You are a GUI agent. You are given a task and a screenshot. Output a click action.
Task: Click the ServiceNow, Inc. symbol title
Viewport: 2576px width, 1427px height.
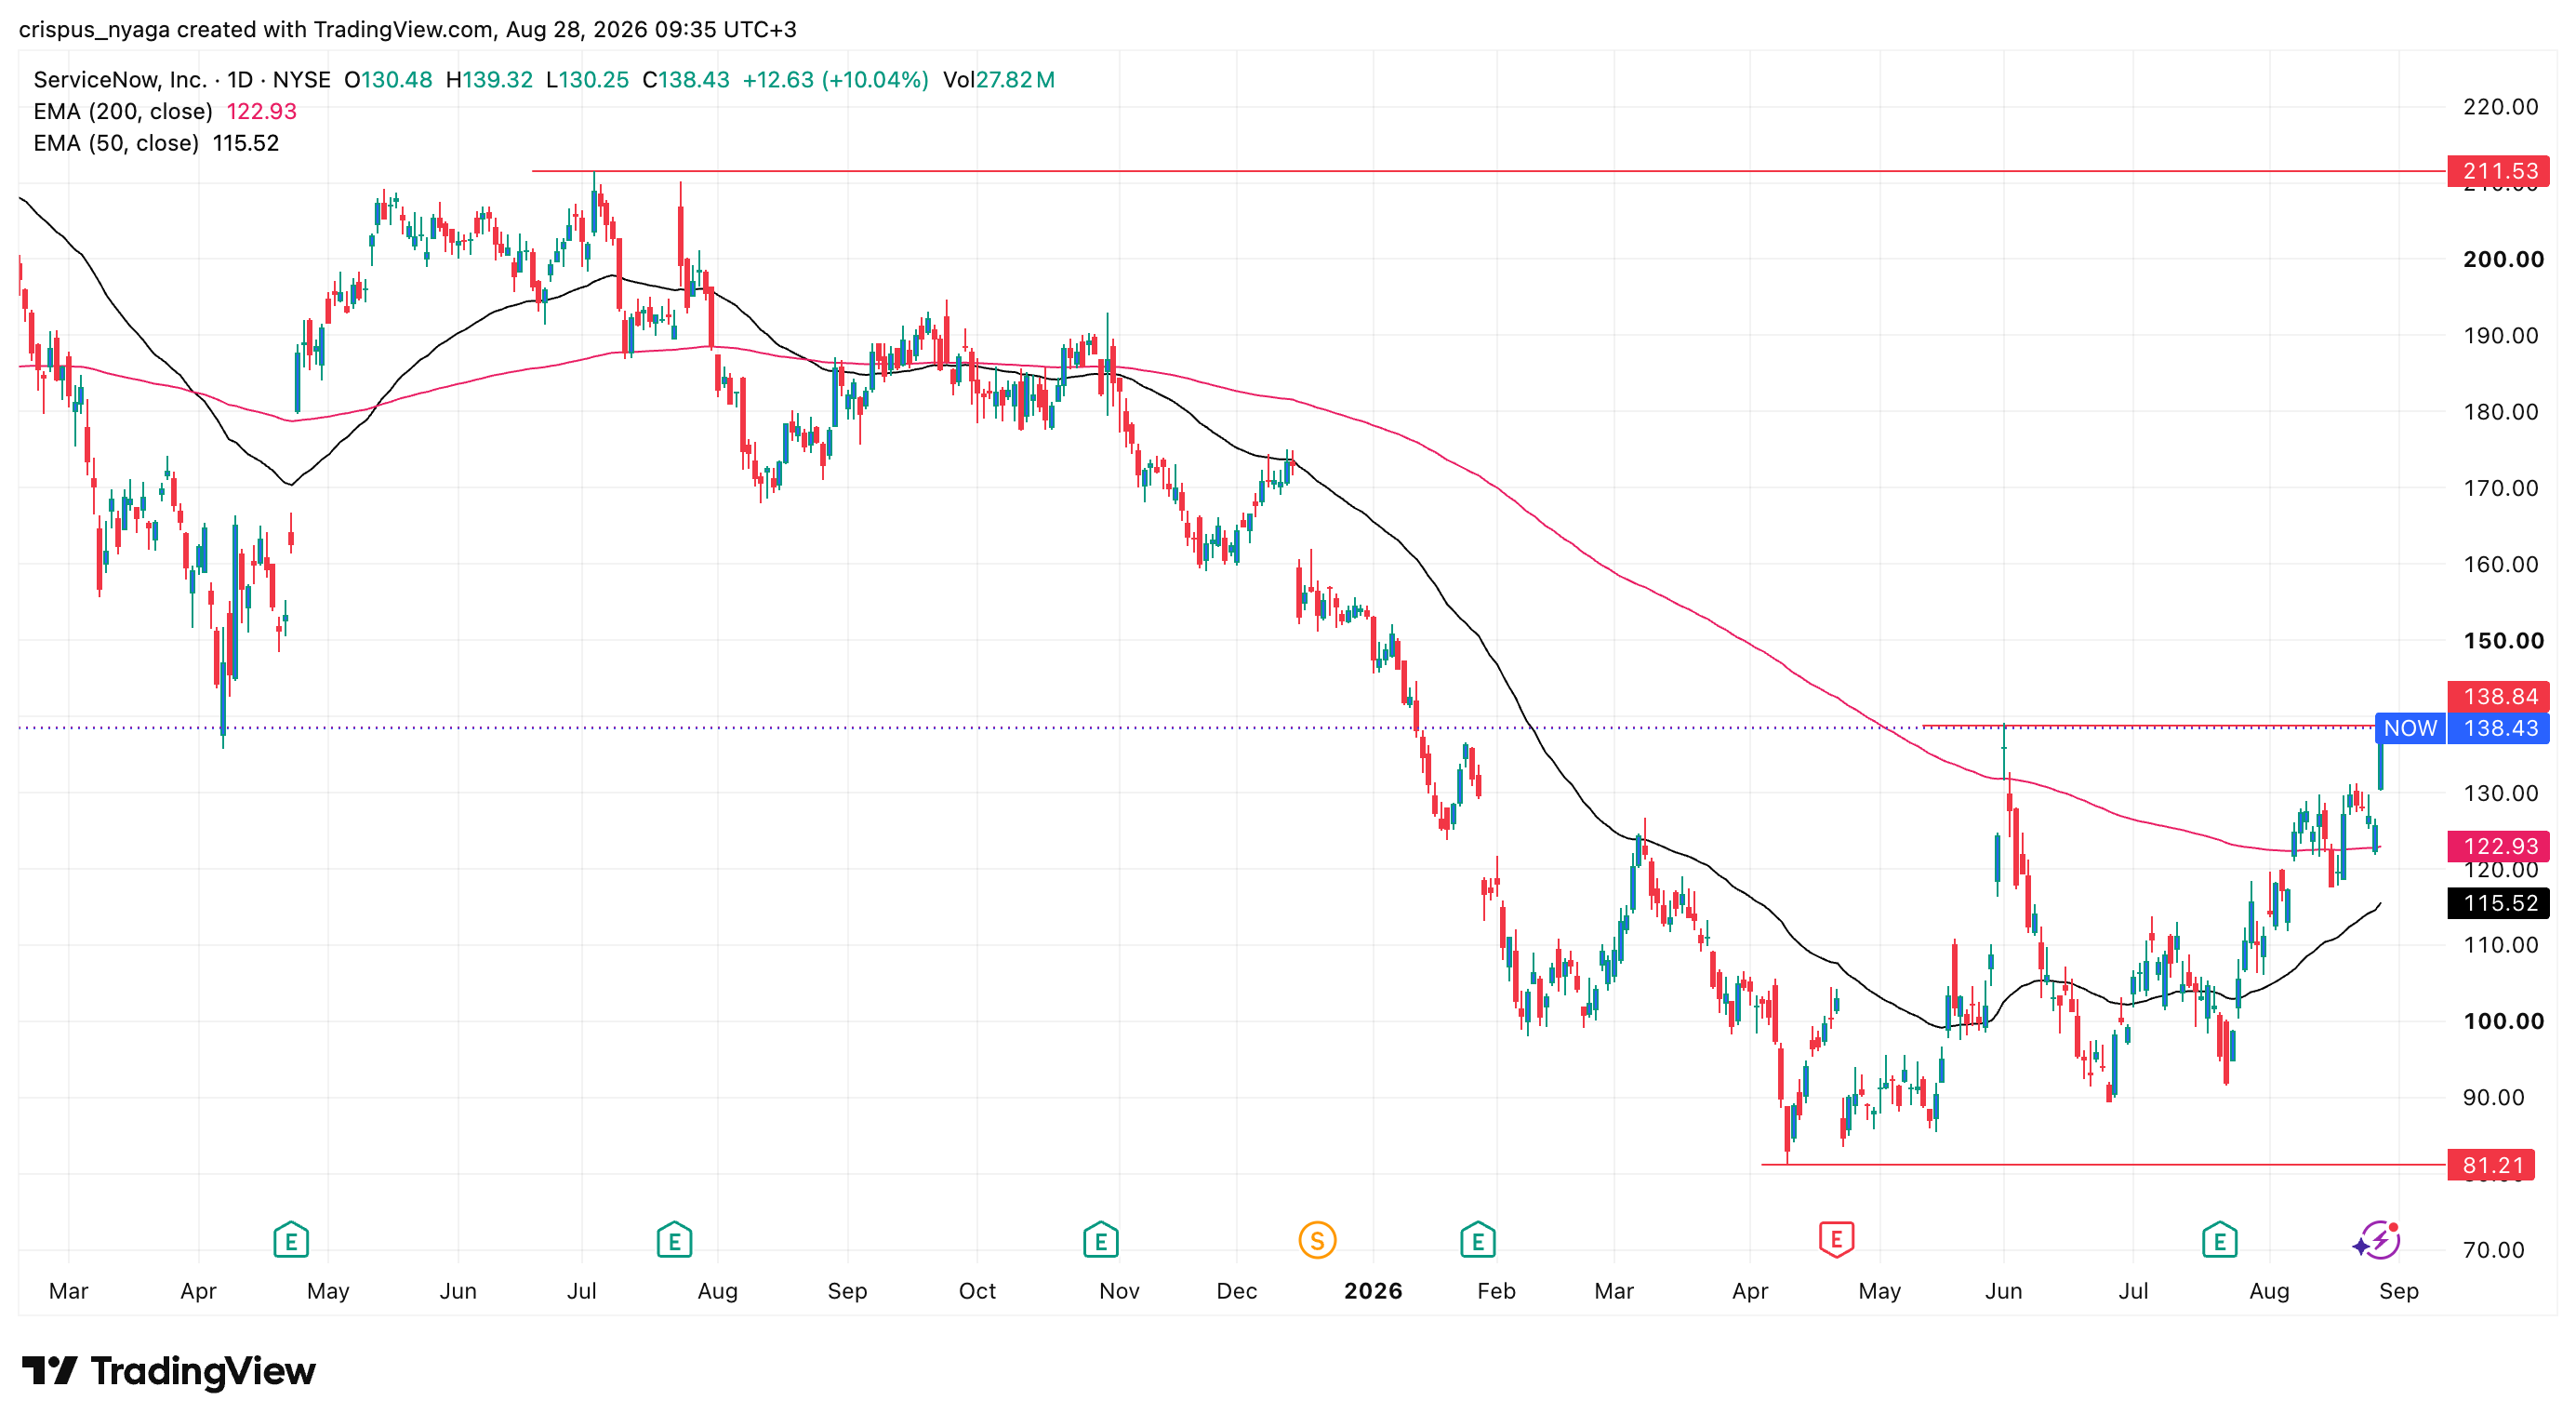pos(120,80)
